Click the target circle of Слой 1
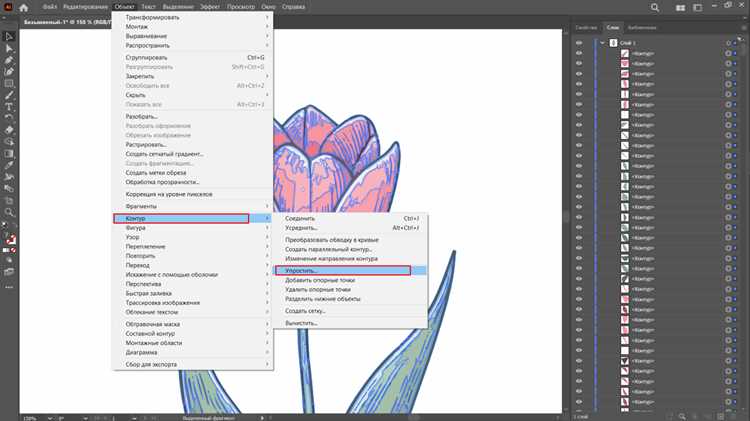This screenshot has width=750, height=421. click(x=728, y=43)
